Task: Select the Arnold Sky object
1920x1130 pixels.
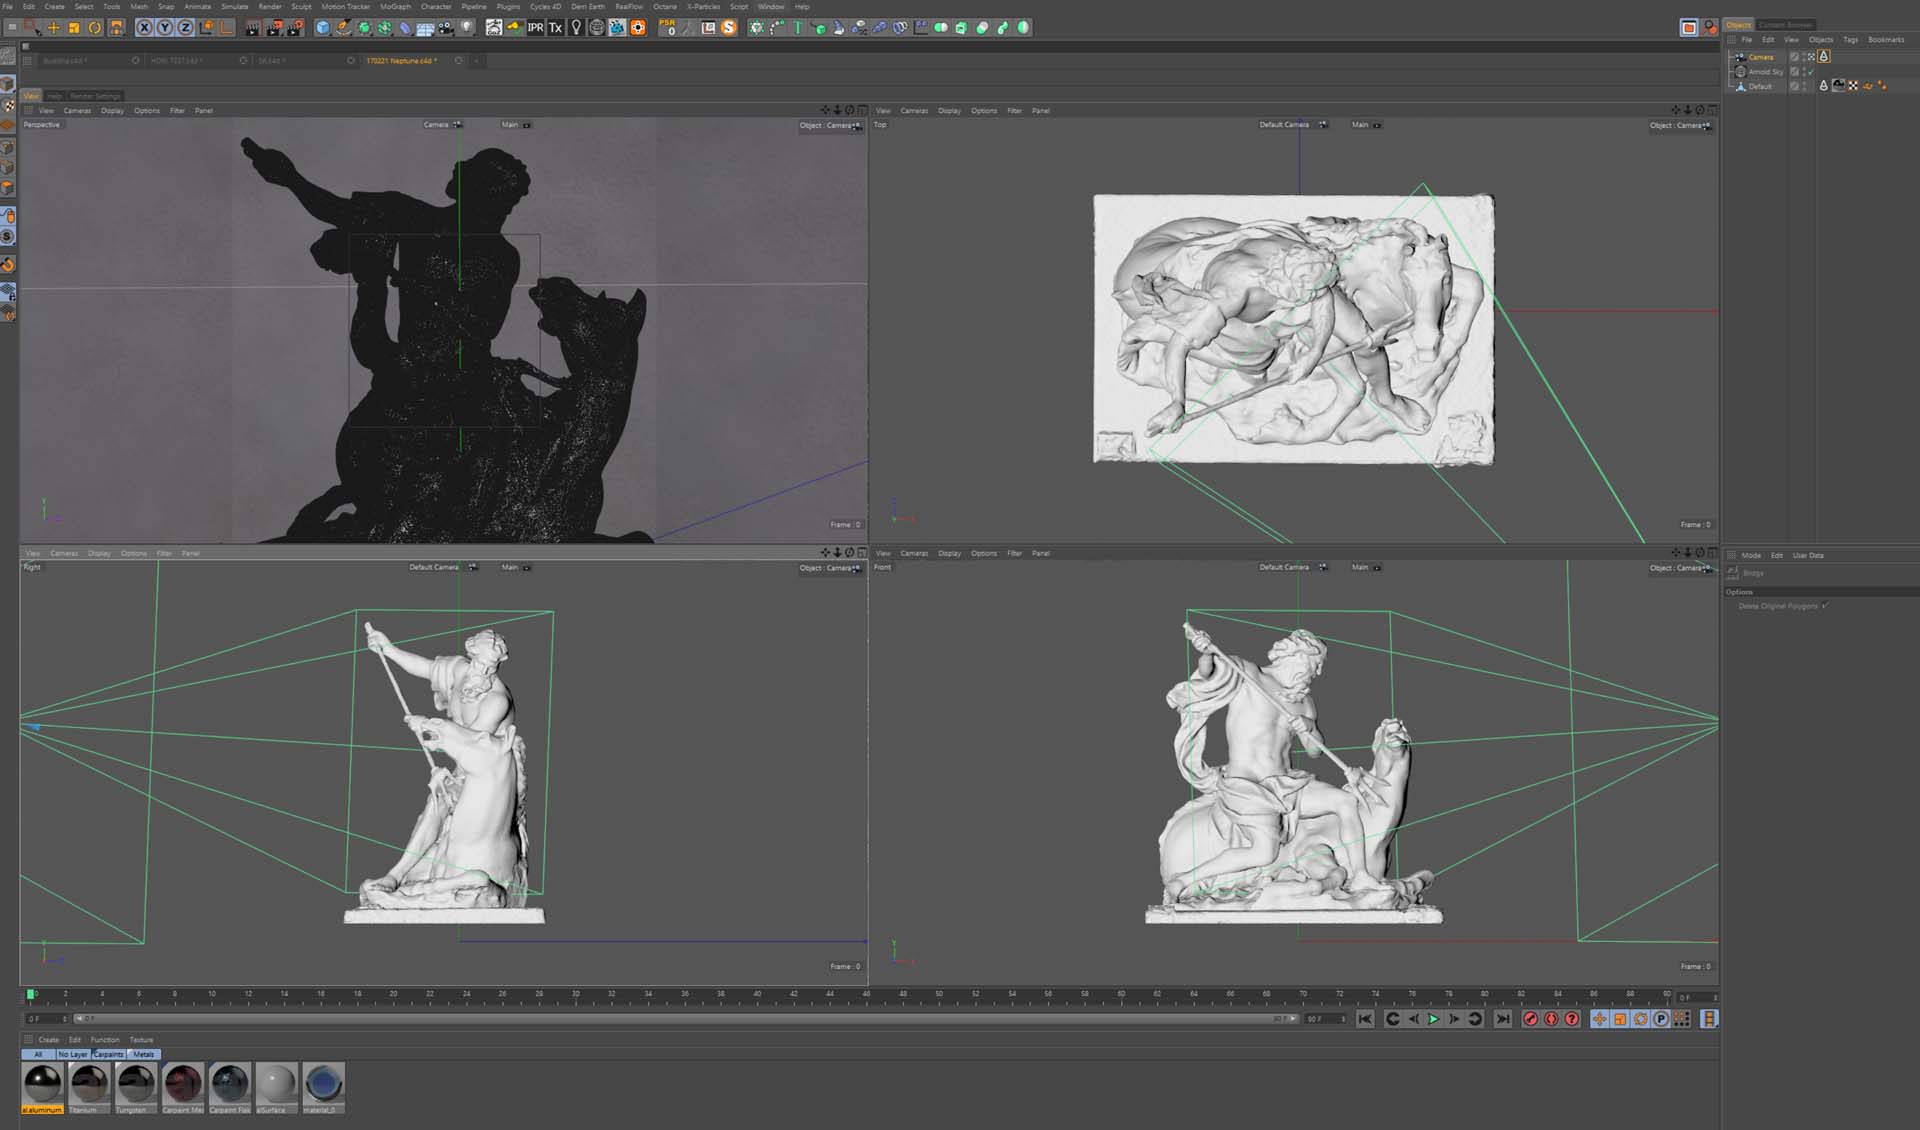Action: click(1765, 72)
